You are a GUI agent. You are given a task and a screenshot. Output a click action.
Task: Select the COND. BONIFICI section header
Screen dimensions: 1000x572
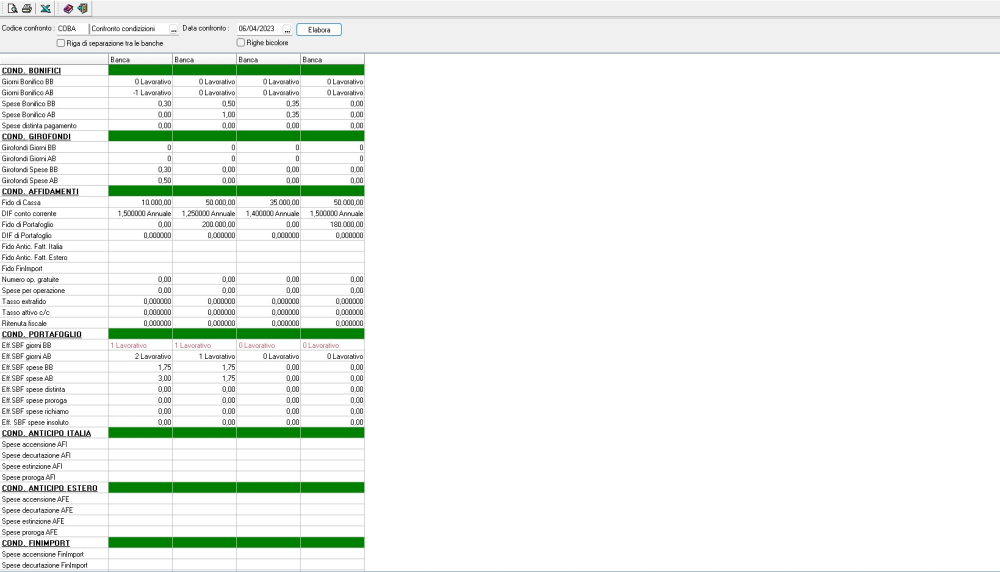[x=32, y=70]
